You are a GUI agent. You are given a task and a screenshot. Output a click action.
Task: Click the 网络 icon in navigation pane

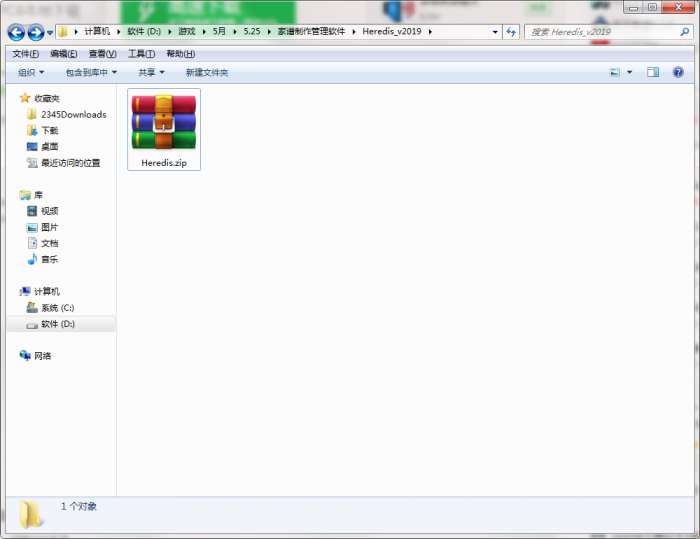pos(25,355)
